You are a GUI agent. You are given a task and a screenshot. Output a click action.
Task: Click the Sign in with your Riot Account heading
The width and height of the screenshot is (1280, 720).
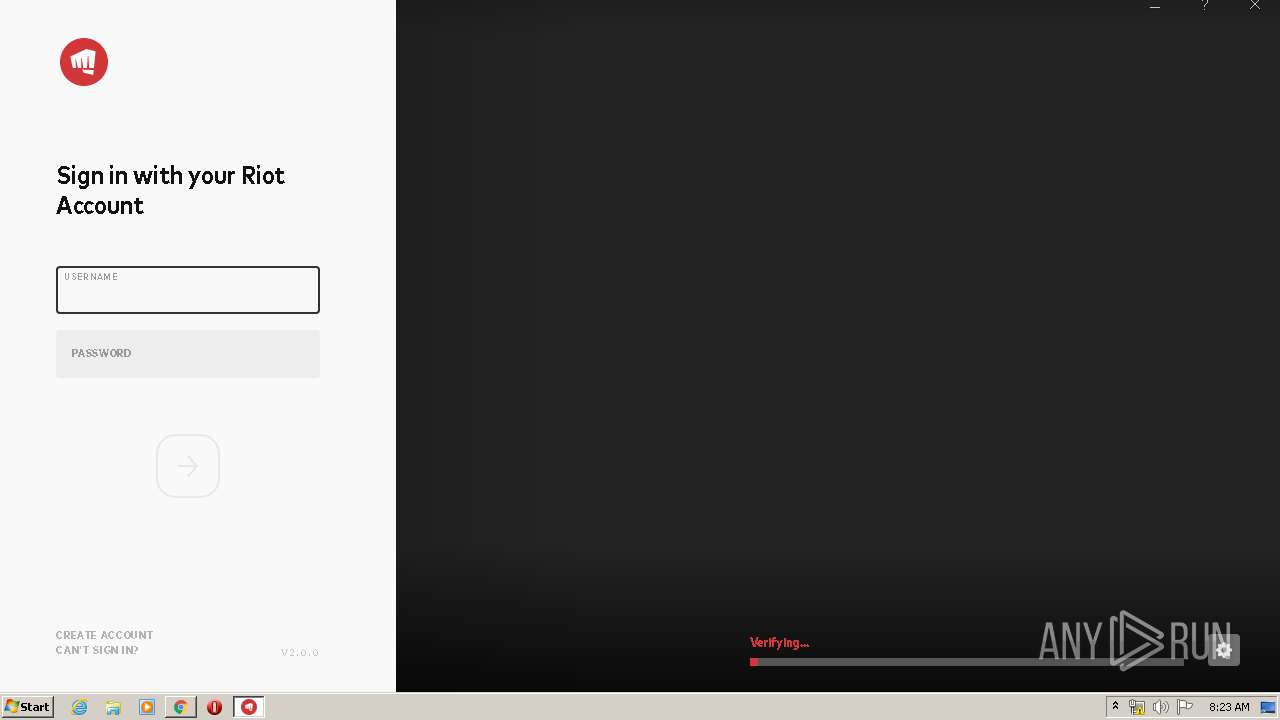tap(171, 190)
